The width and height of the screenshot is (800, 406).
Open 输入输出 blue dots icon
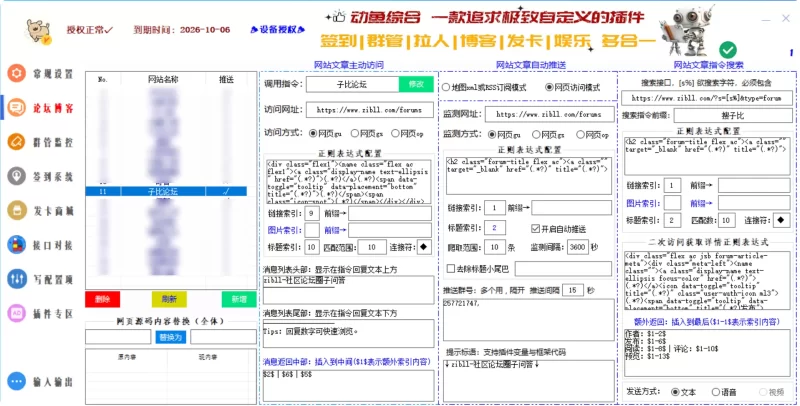[16, 381]
